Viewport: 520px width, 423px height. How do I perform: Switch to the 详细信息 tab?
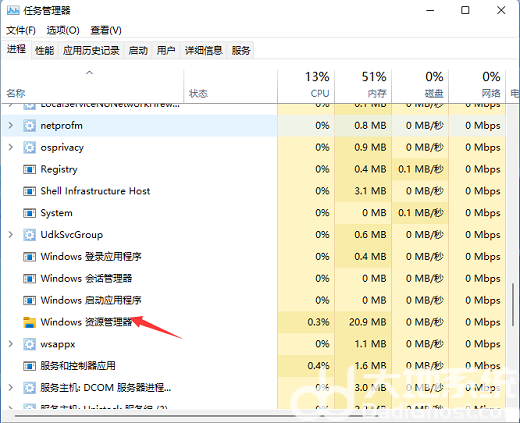click(x=203, y=50)
